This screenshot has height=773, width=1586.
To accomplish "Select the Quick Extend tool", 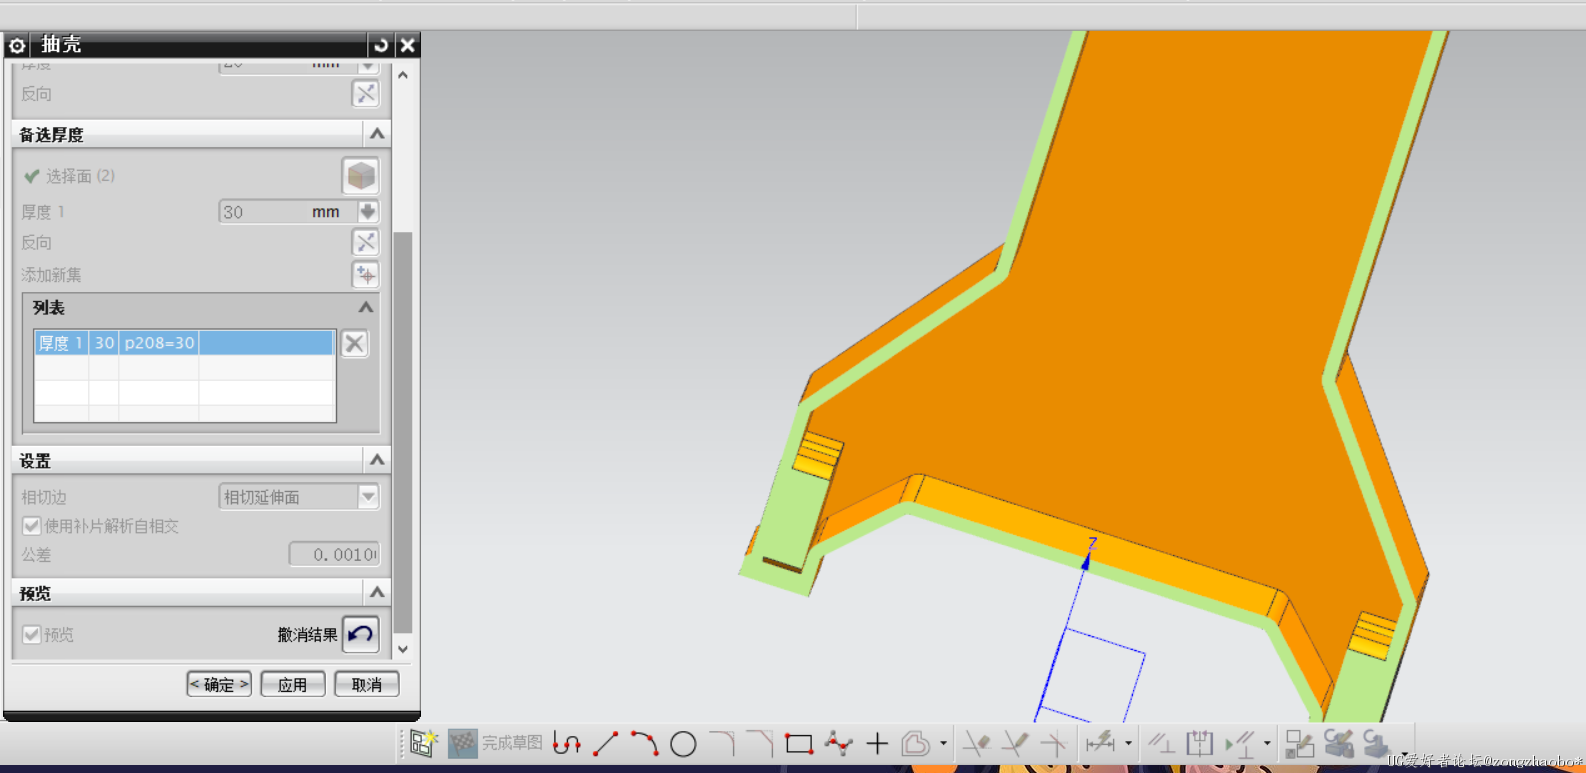I will click(x=1015, y=743).
